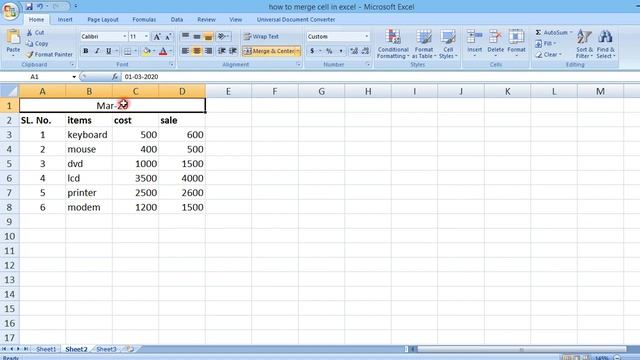Open the Page Layout ribbon tab
Viewport: 640px width, 360px height.
point(102,19)
